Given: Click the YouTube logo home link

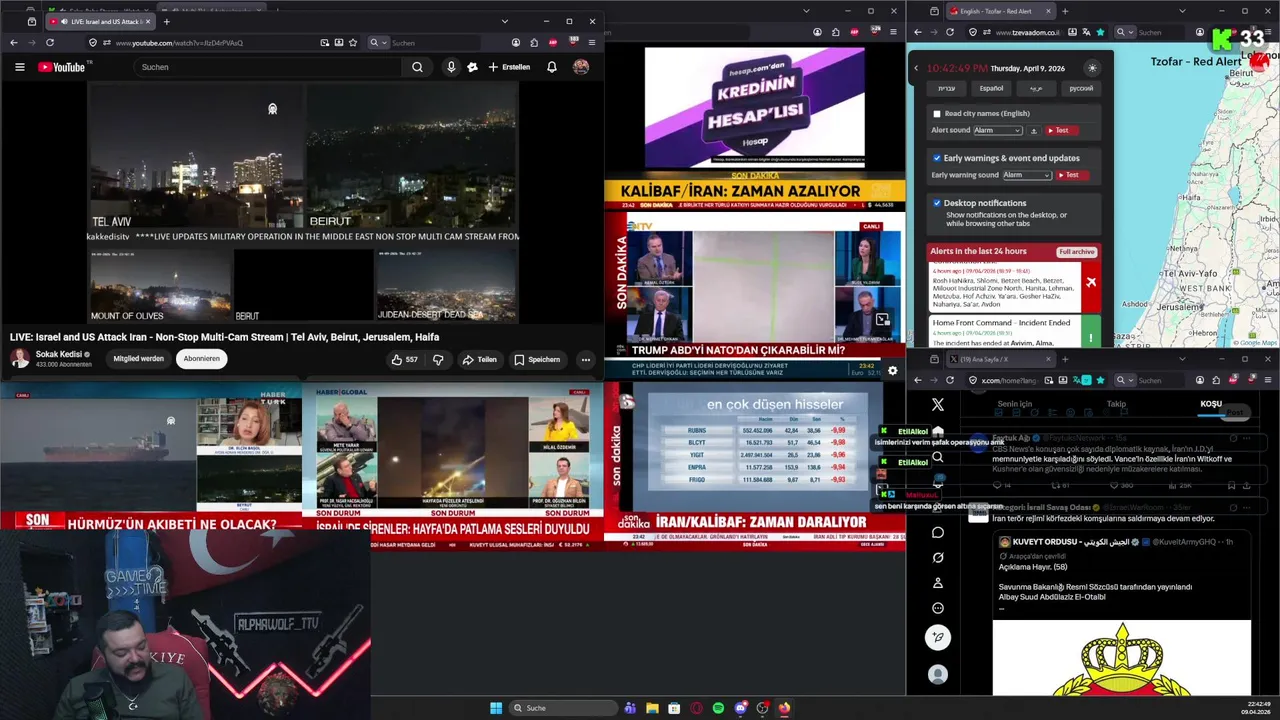Looking at the screenshot, I should click(x=62, y=67).
